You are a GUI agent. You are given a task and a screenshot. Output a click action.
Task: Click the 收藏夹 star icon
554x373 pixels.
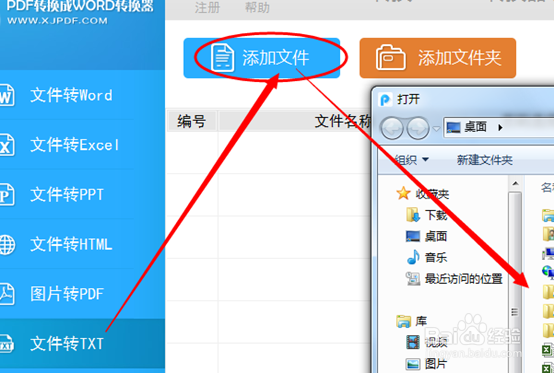pyautogui.click(x=403, y=193)
